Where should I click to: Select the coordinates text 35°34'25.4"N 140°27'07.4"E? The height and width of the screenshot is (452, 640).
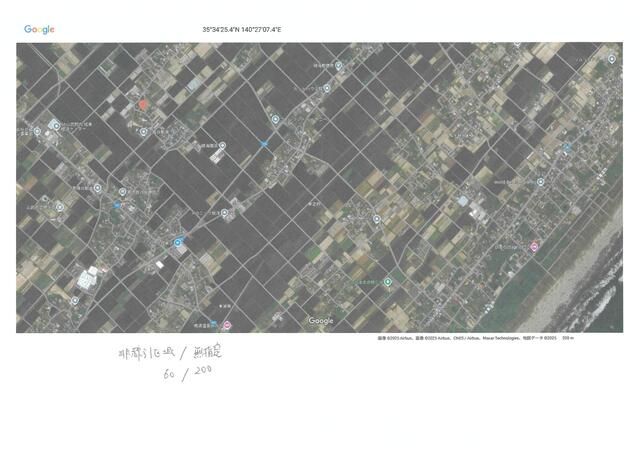[x=242, y=29]
